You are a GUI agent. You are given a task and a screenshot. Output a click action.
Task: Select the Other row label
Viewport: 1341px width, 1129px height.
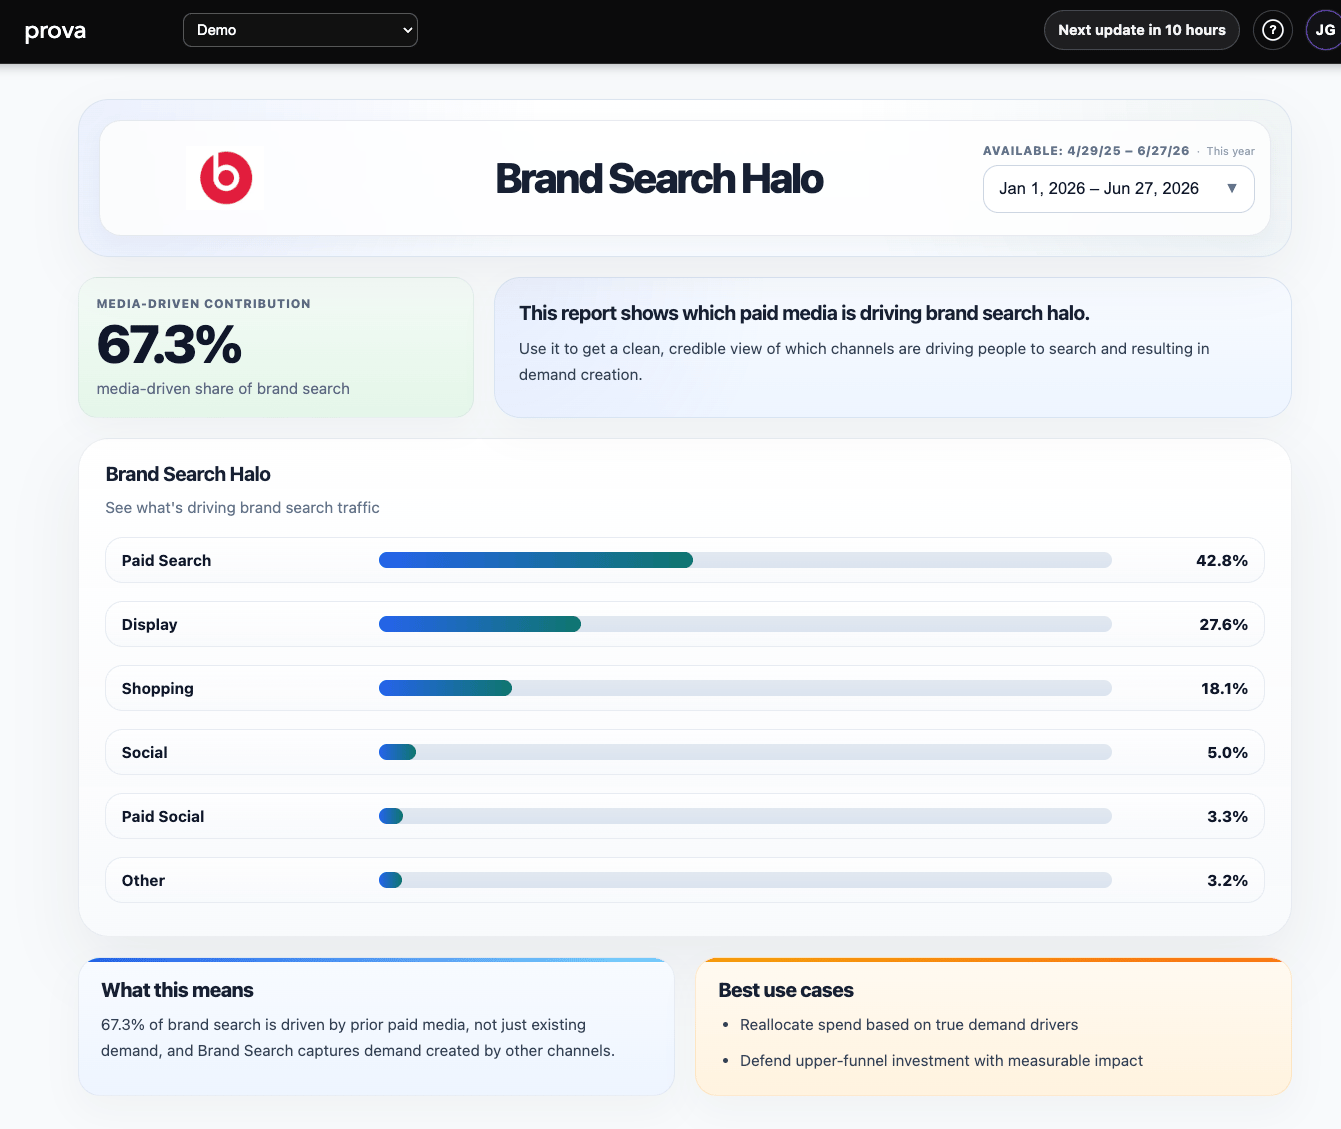[143, 881]
